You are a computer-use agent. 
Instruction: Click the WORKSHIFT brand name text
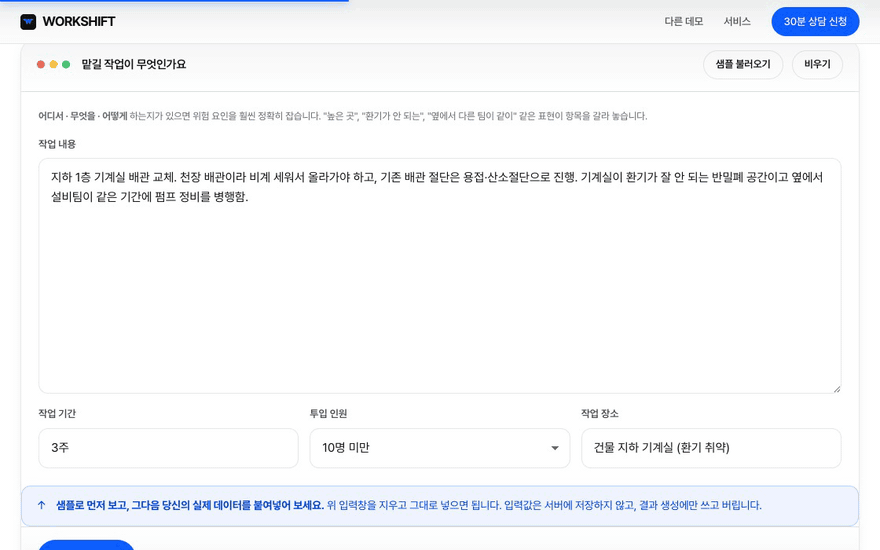point(79,21)
